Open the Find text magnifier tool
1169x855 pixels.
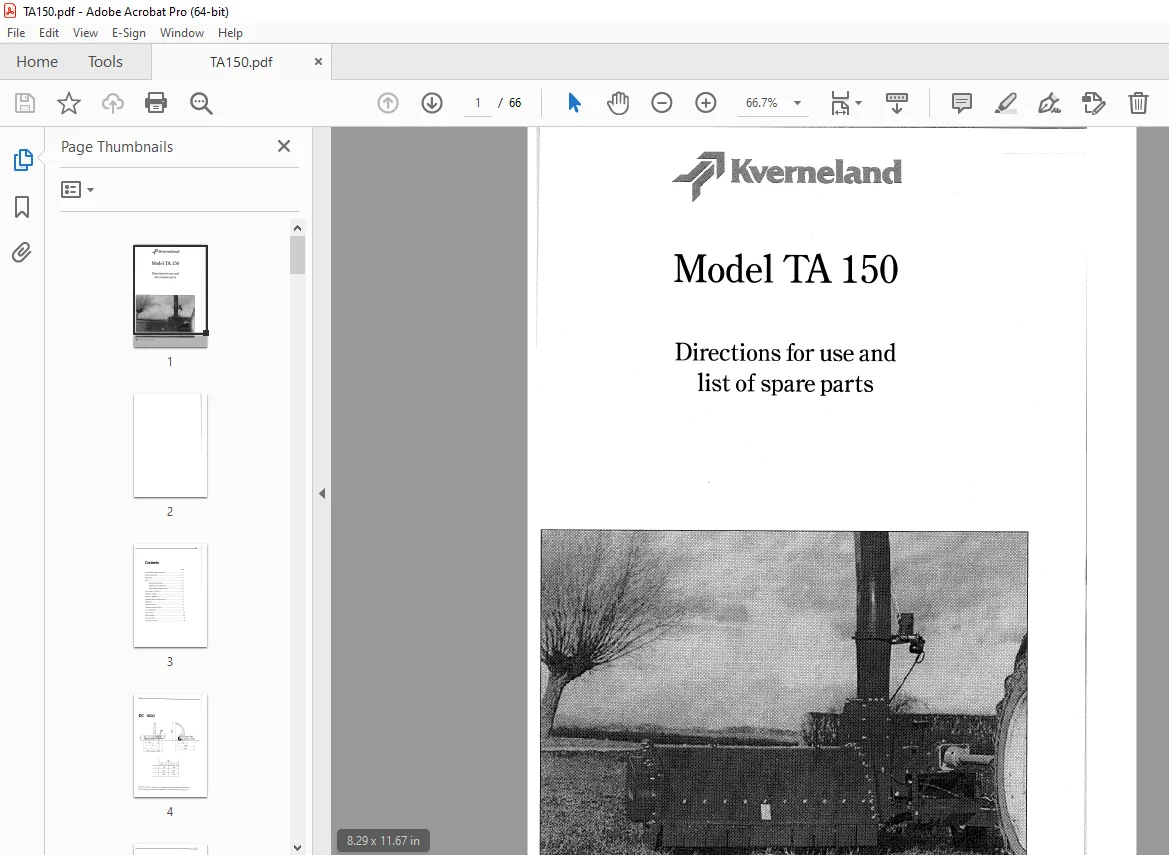tap(201, 103)
